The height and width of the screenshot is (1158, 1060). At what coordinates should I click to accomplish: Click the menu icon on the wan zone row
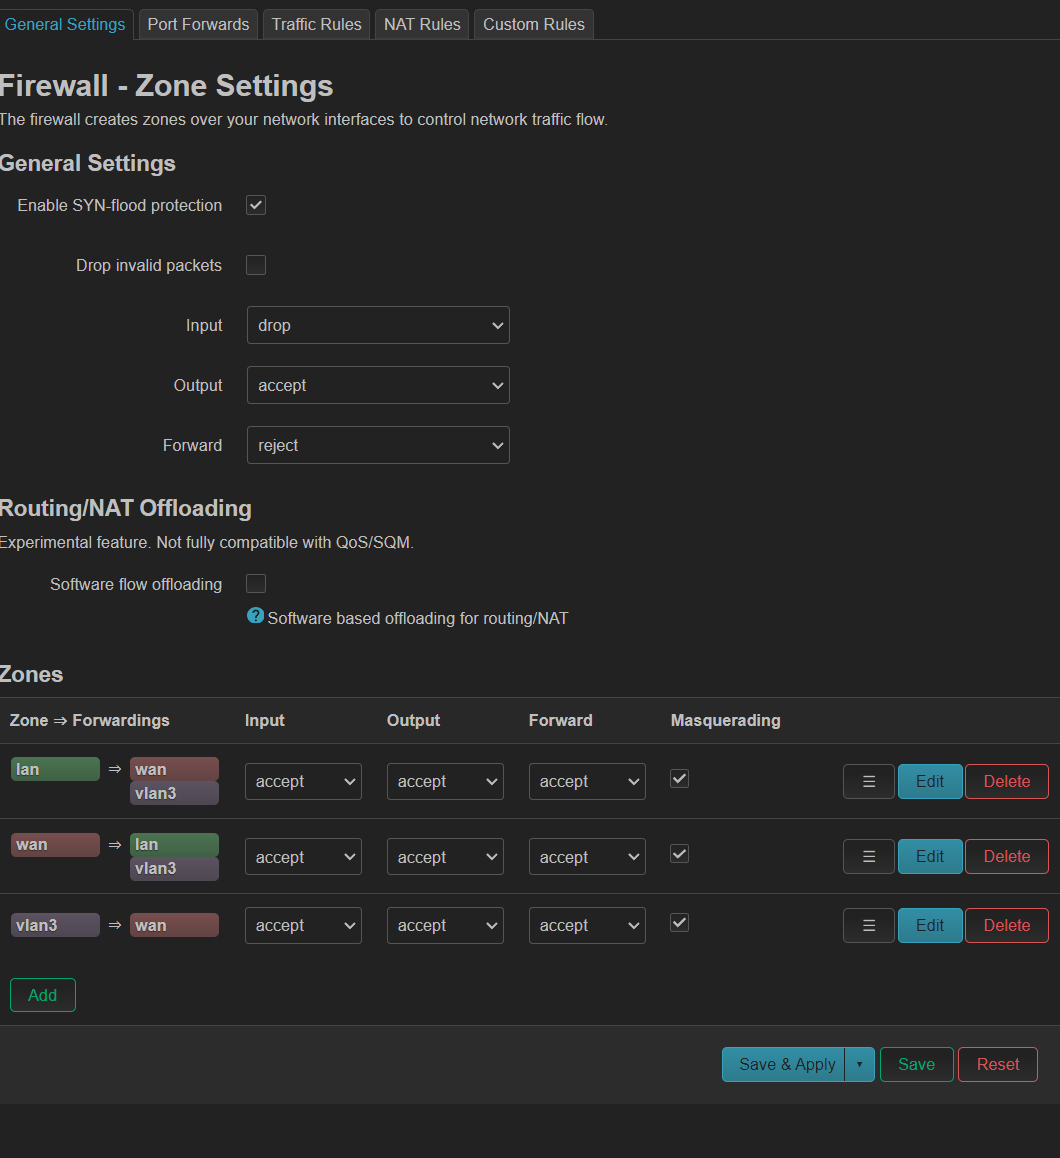click(868, 856)
